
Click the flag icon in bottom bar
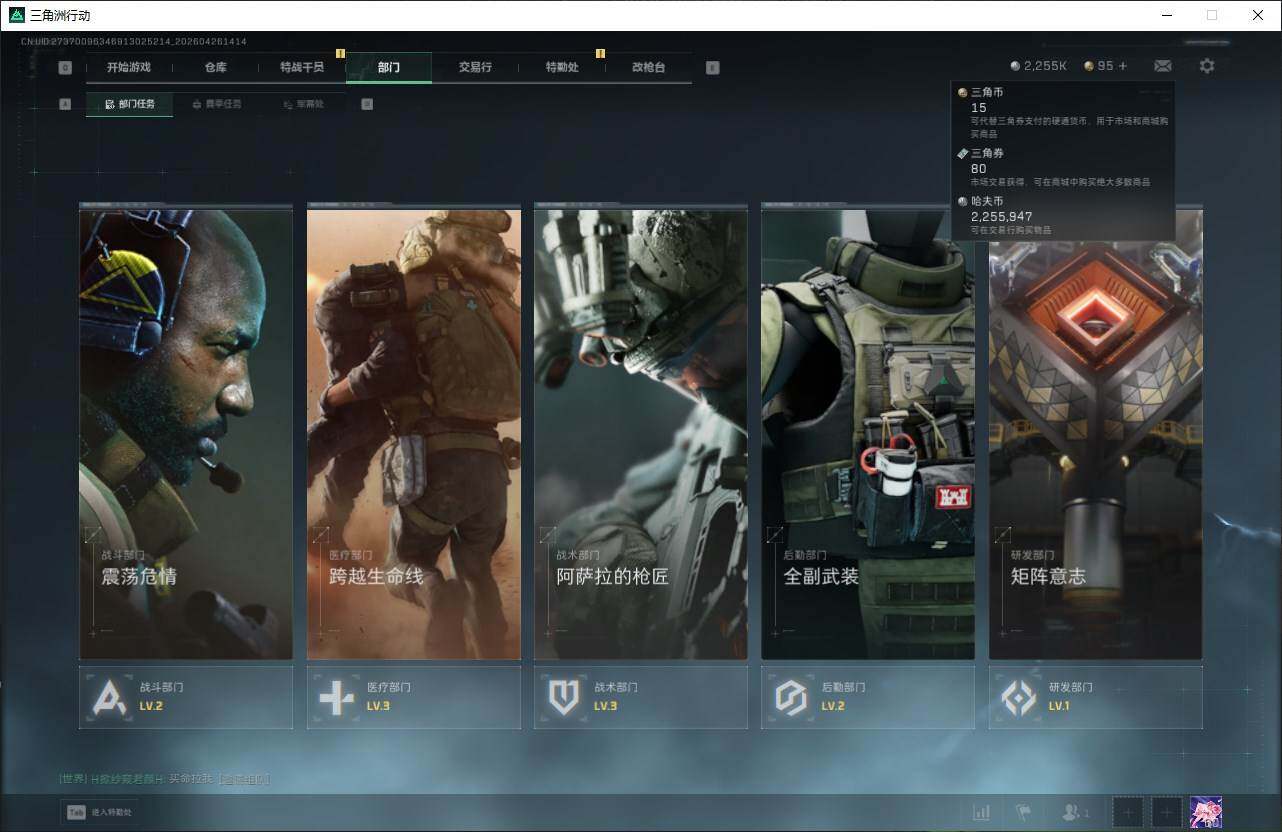(x=1023, y=813)
